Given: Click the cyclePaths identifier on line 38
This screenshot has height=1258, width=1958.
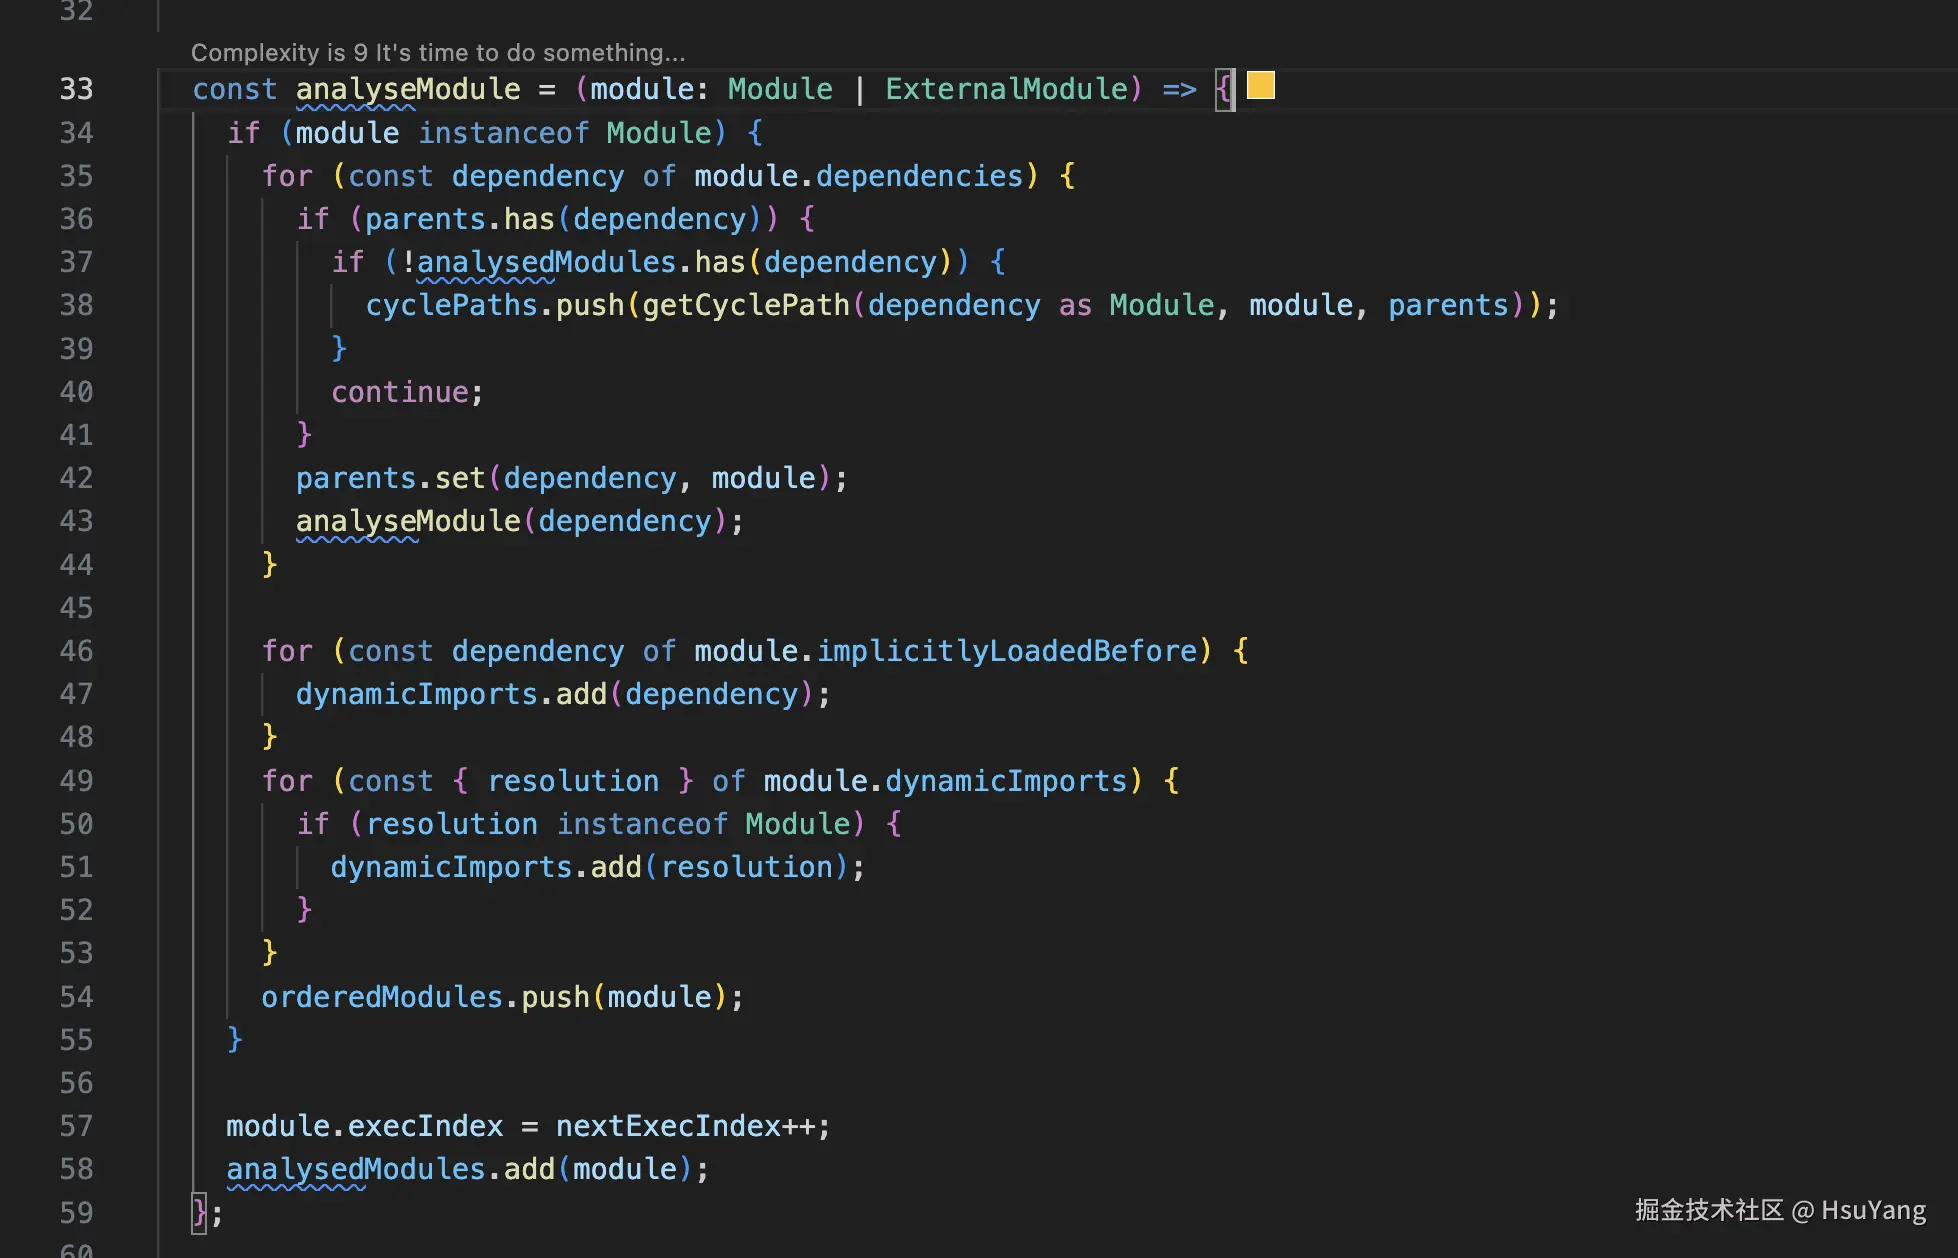Looking at the screenshot, I should click(x=451, y=305).
